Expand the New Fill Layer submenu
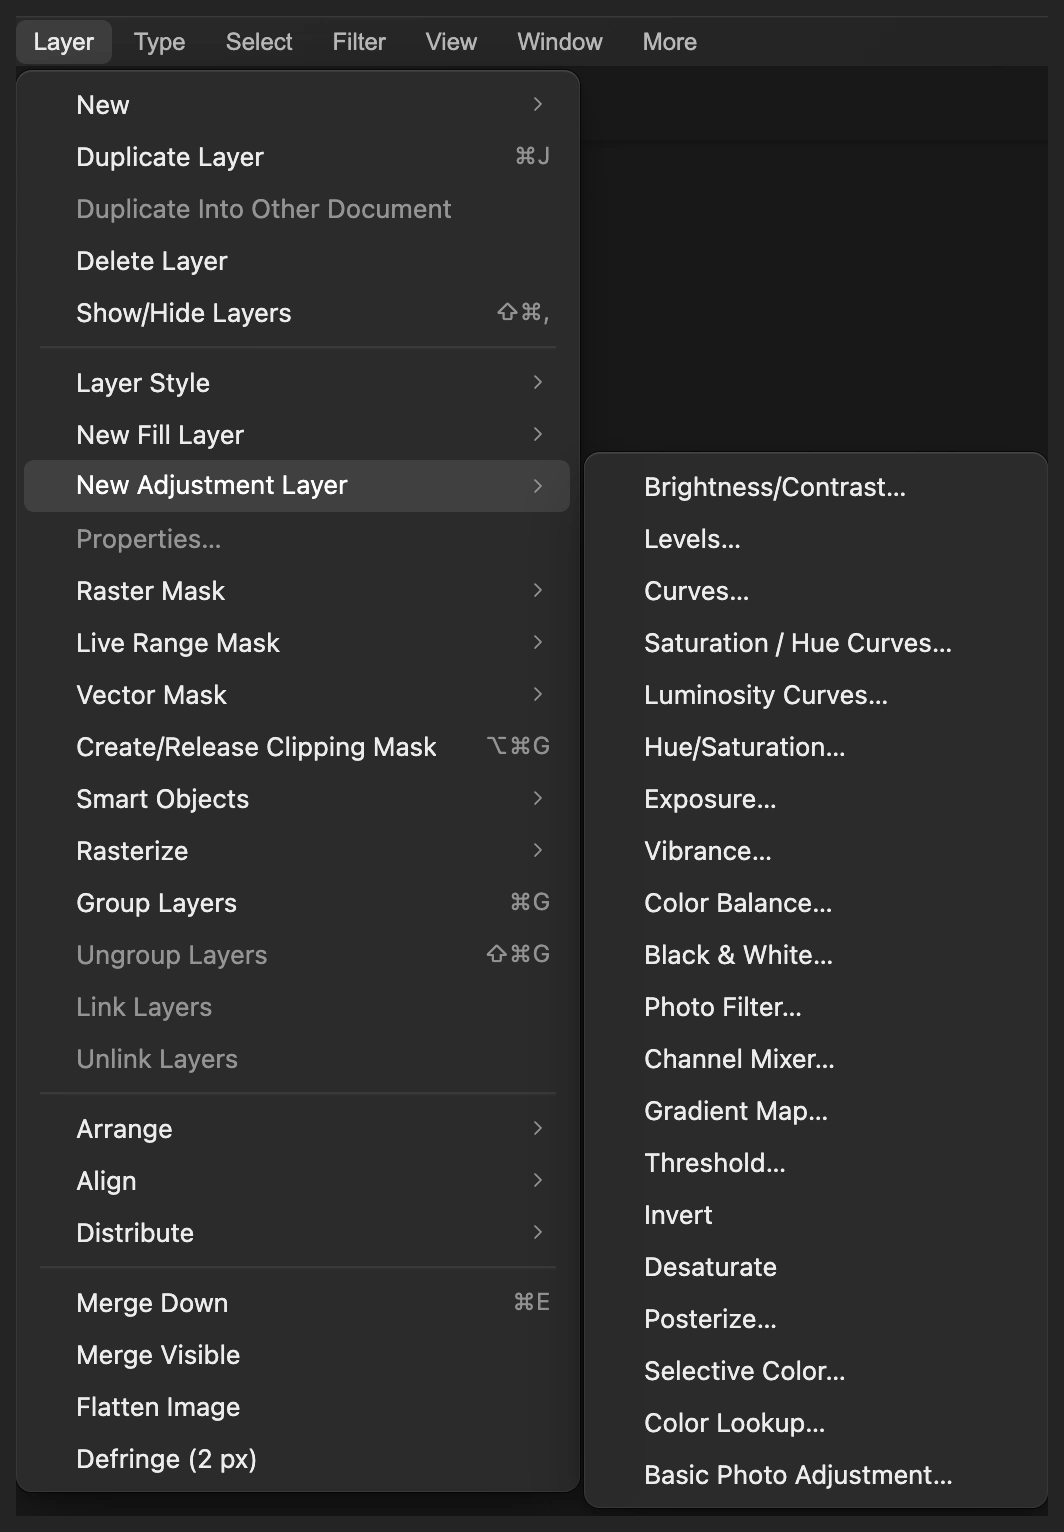 tap(297, 435)
